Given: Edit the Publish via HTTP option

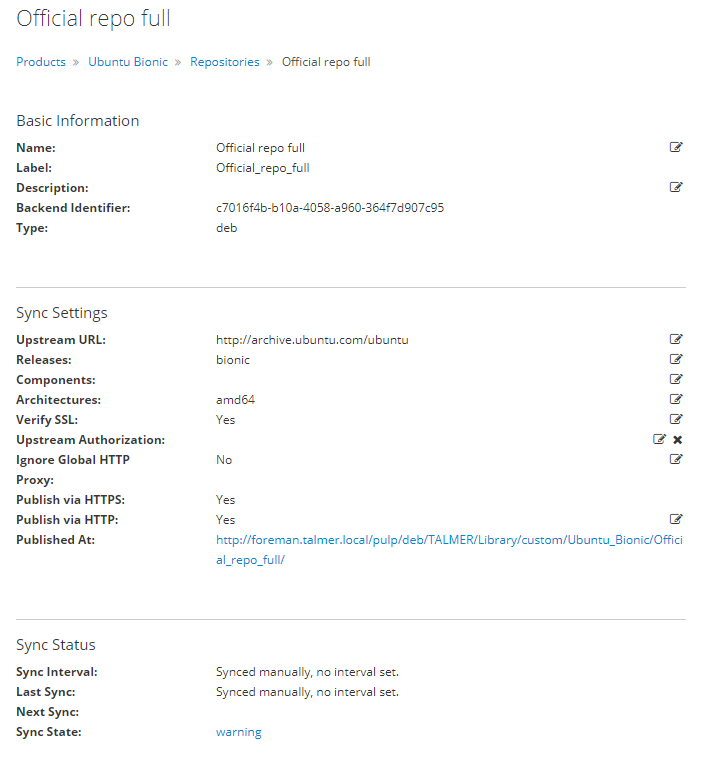Looking at the screenshot, I should (676, 519).
